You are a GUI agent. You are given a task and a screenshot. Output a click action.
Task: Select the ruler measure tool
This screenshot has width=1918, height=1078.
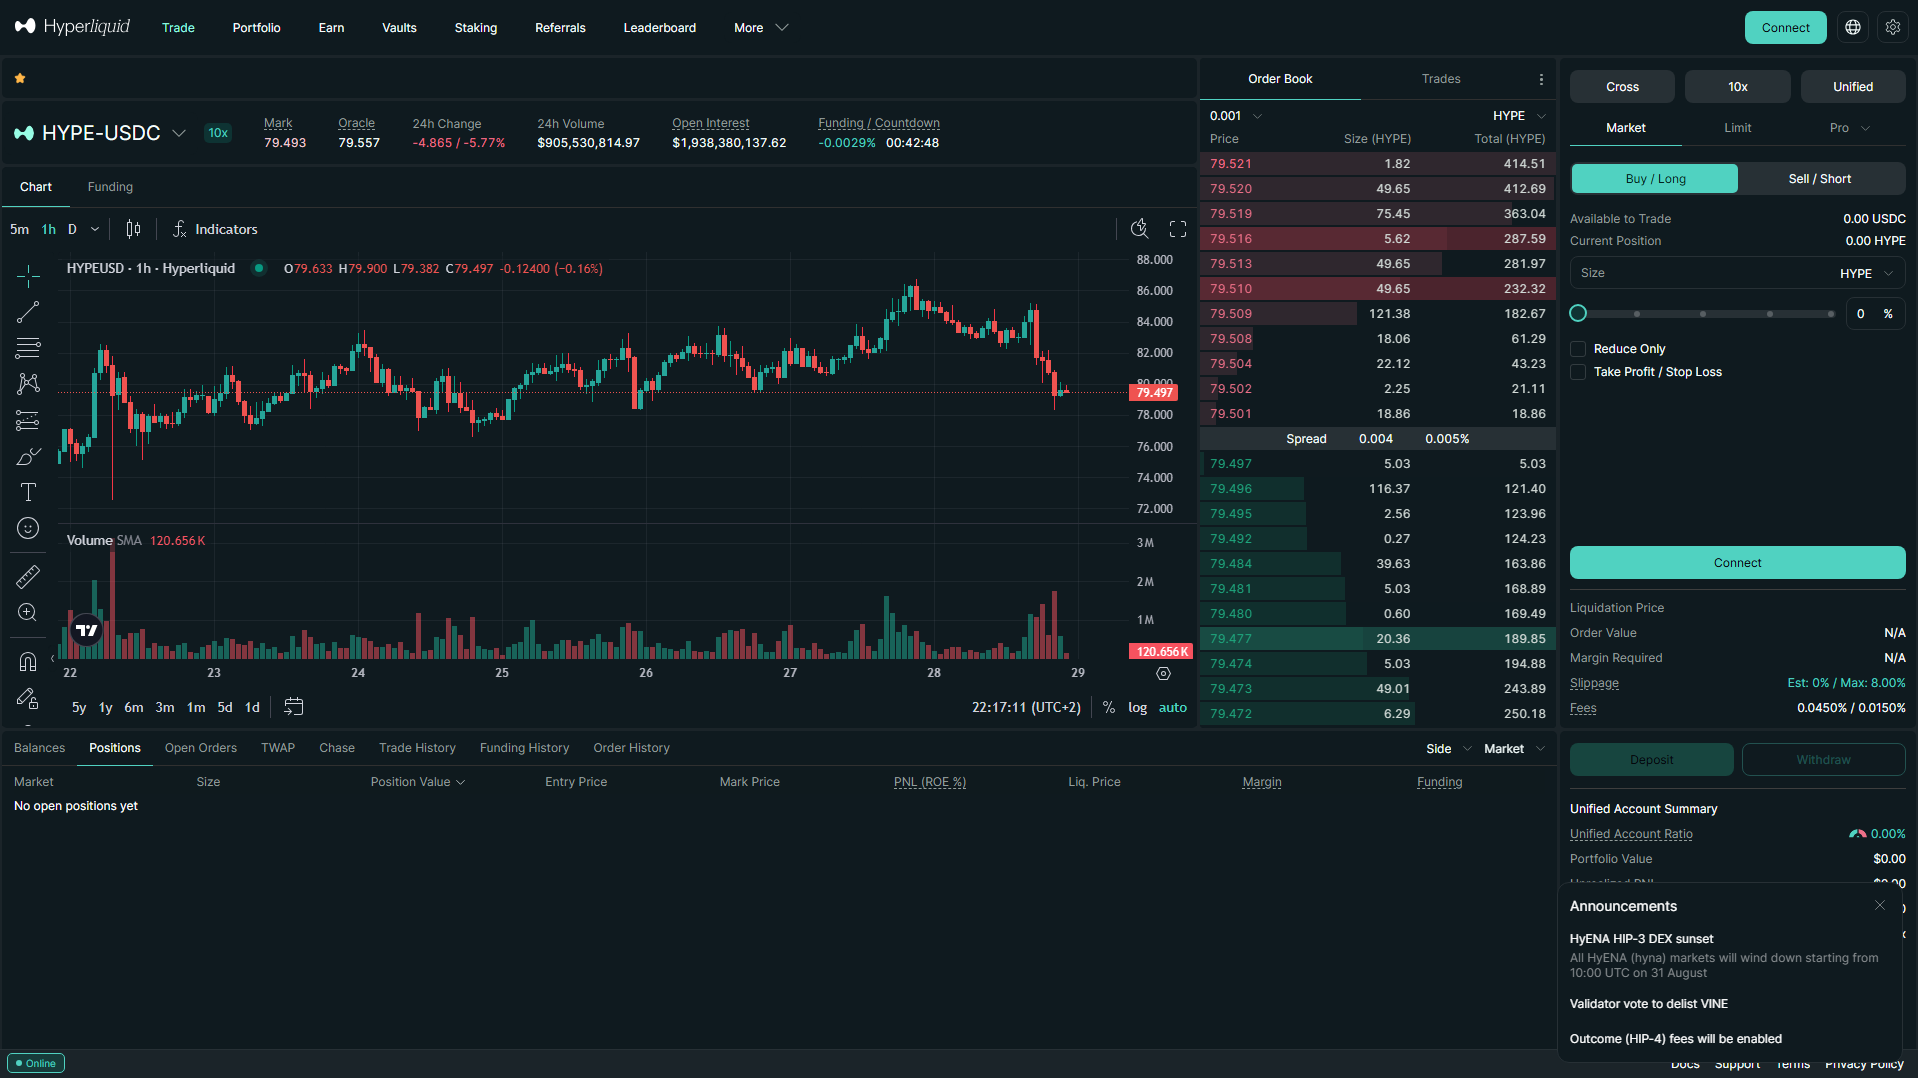28,576
